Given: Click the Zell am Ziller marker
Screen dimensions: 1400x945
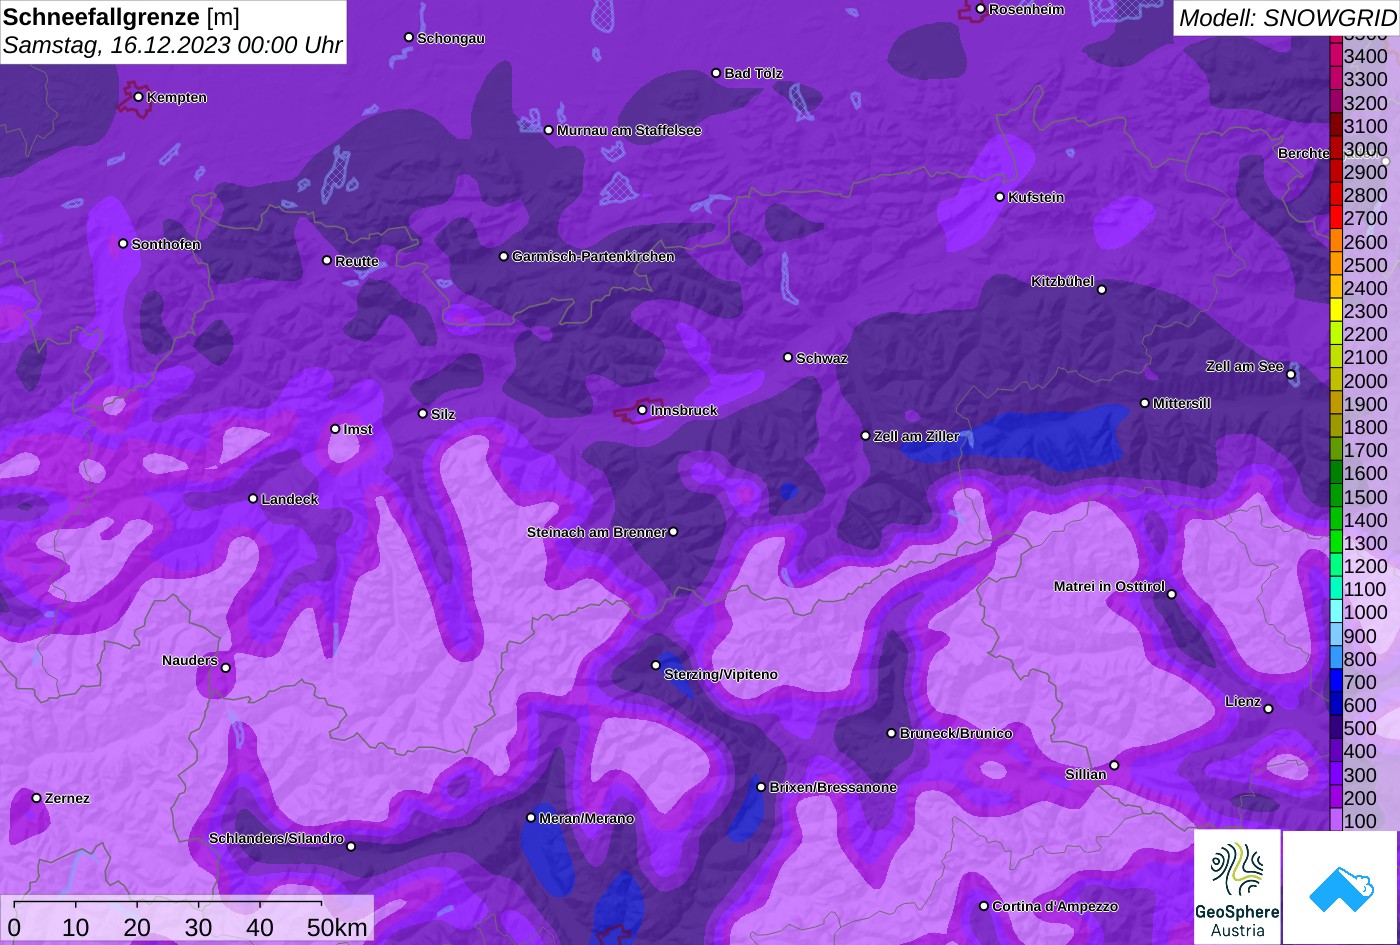Looking at the screenshot, I should pos(865,436).
